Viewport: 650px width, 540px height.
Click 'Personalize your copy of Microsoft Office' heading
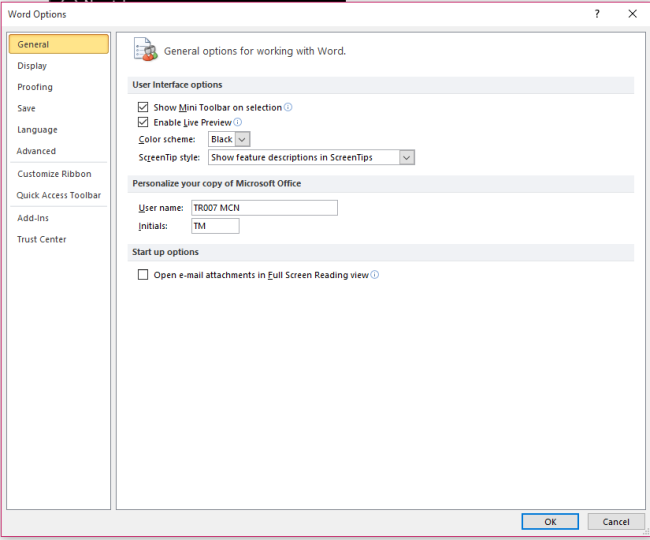217,184
